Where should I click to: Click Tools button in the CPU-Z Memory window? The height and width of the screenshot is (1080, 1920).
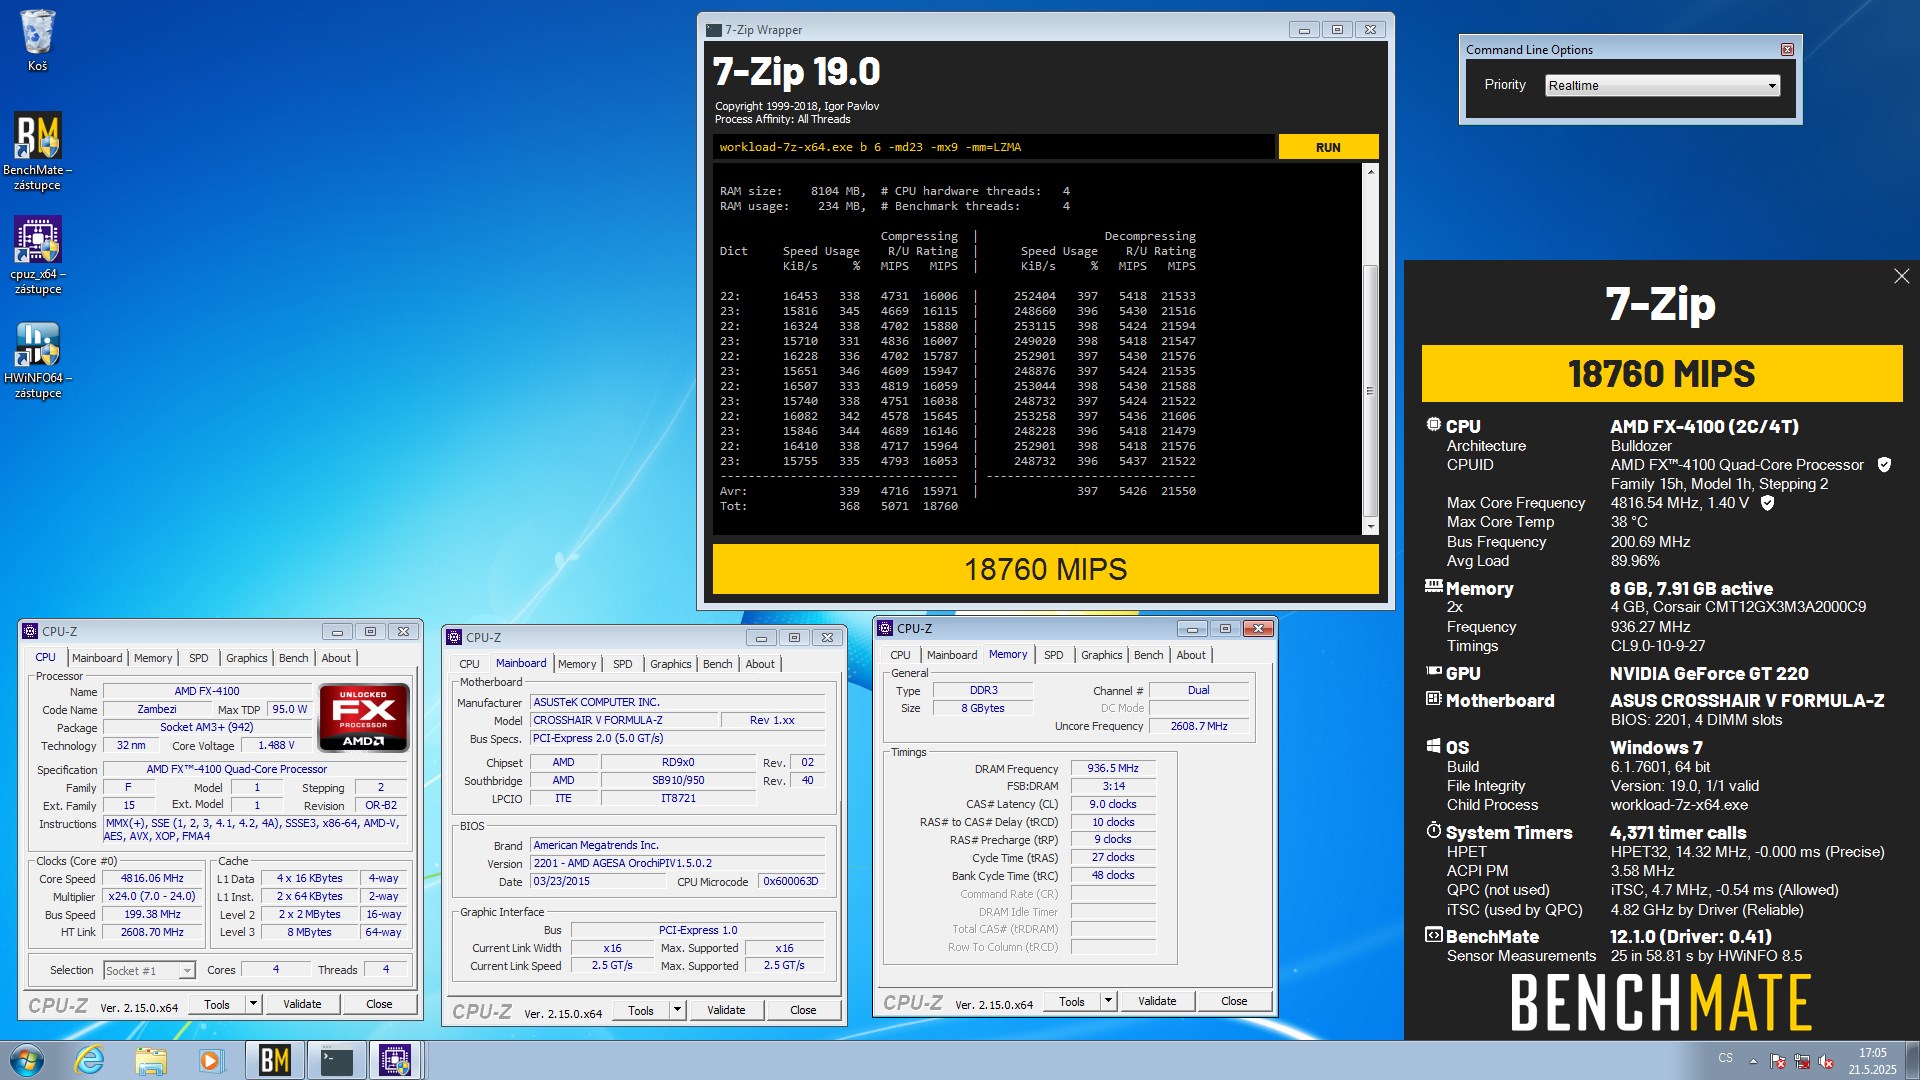tap(1072, 1001)
